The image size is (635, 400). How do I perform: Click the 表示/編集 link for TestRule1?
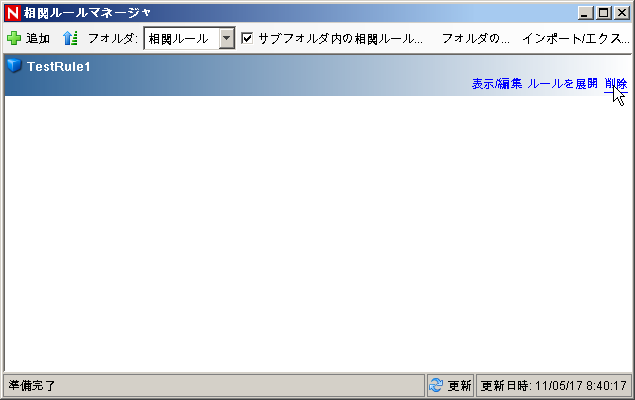(x=496, y=84)
